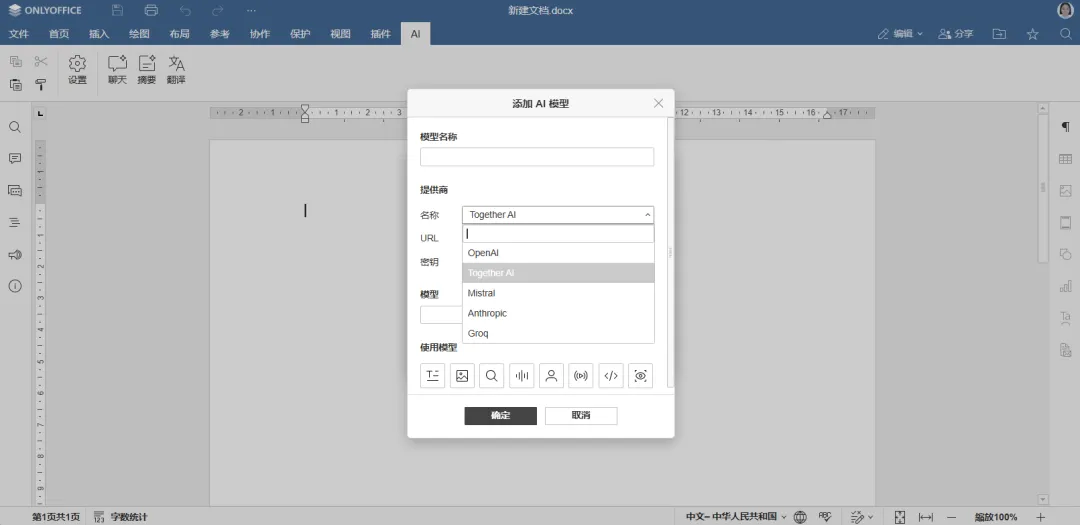1080x525 pixels.
Task: Select OpenAI from provider list
Action: tap(558, 253)
